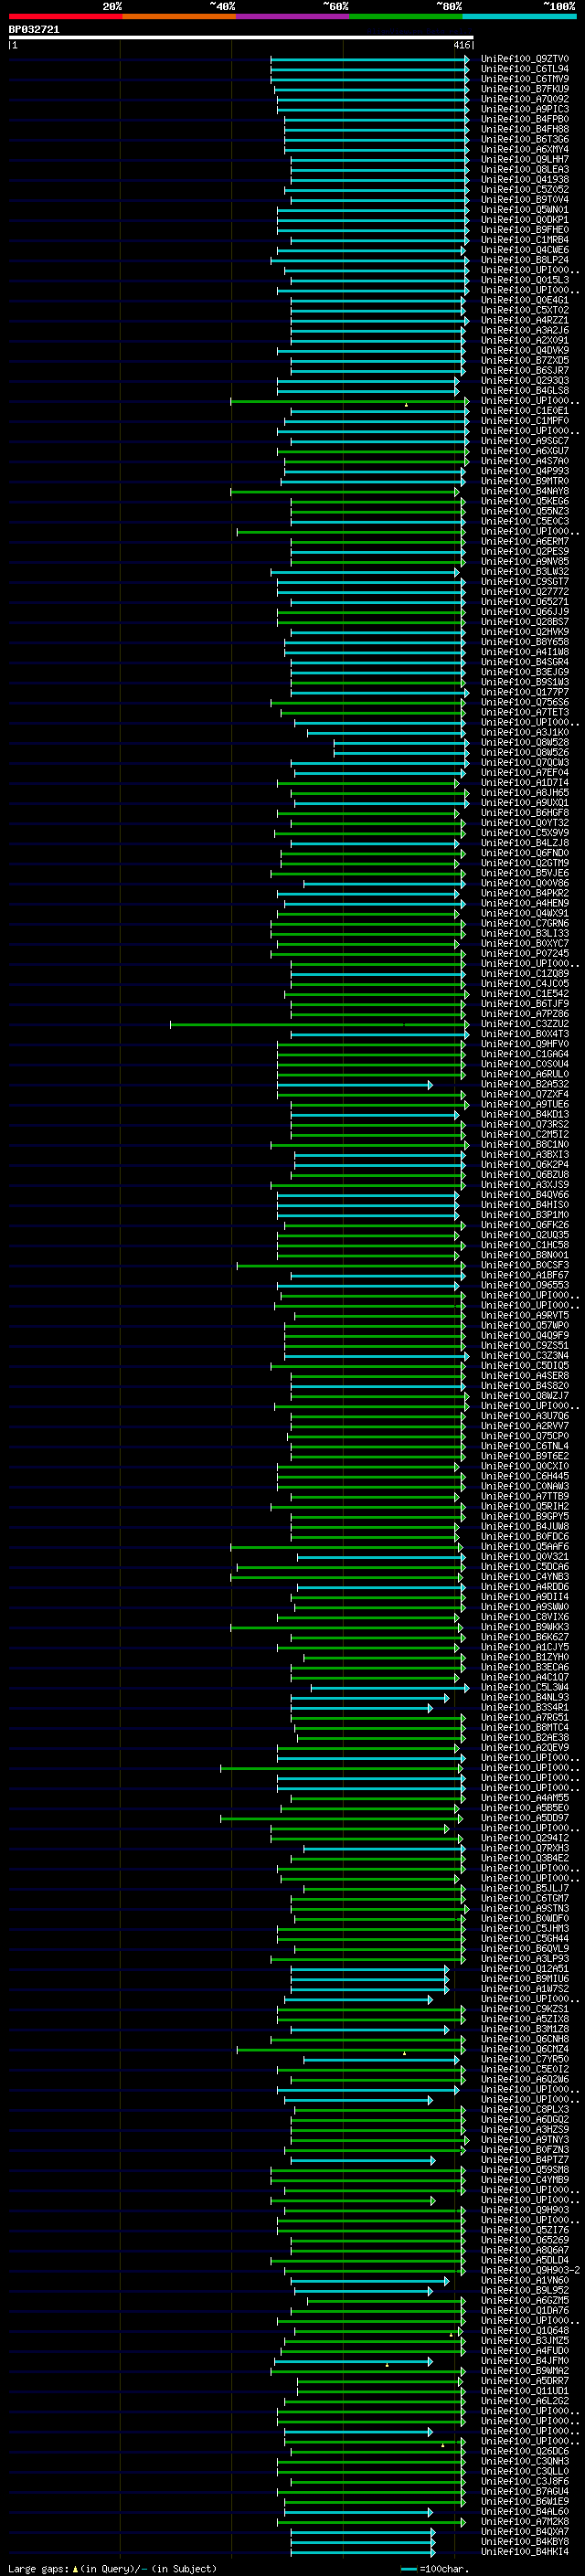Select label UniRef100_A9SGC7
The height and width of the screenshot is (2576, 585).
point(524,441)
